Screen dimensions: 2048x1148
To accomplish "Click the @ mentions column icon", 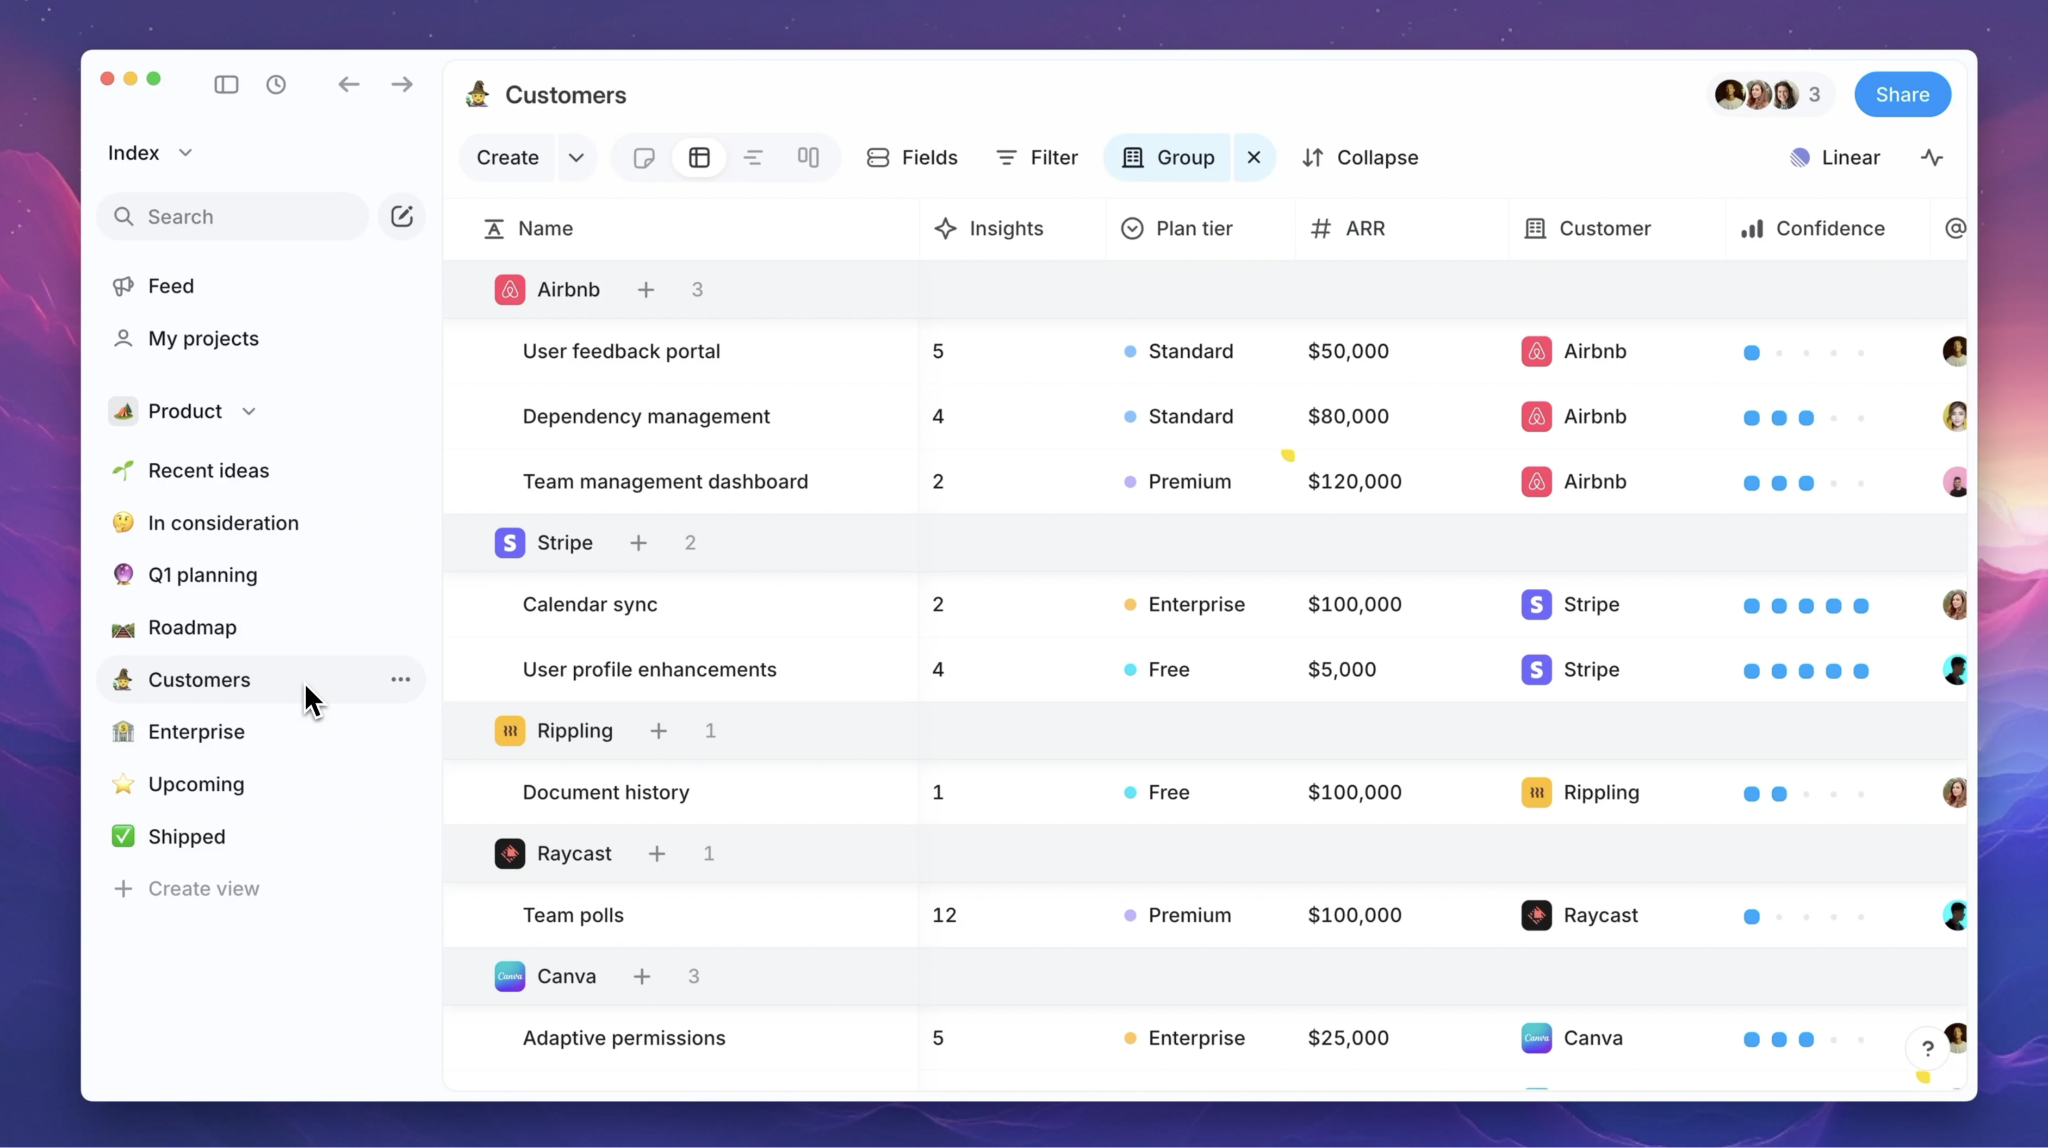I will [x=1954, y=228].
